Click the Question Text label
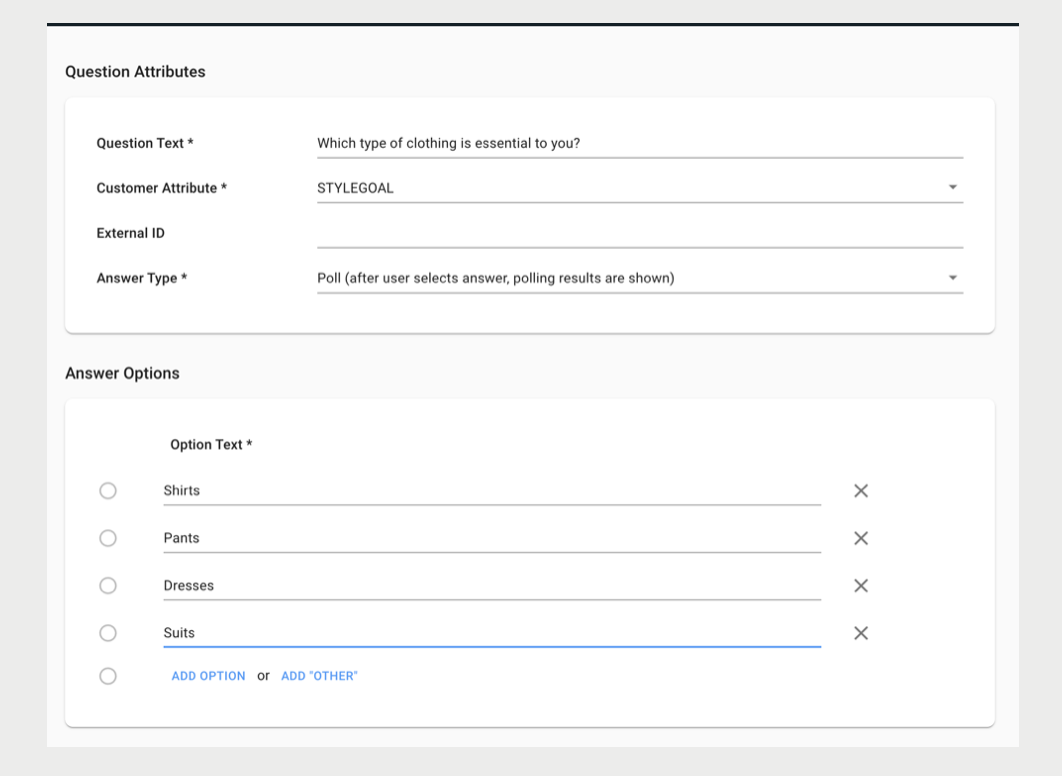 coord(145,144)
